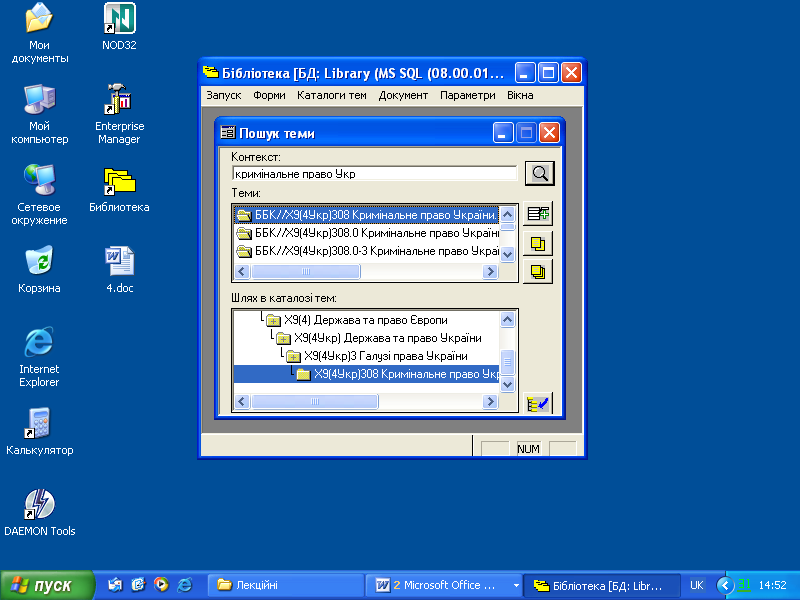Viewport: 800px width, 600px height.
Task: Open the Запуск menu
Action: pos(223,95)
